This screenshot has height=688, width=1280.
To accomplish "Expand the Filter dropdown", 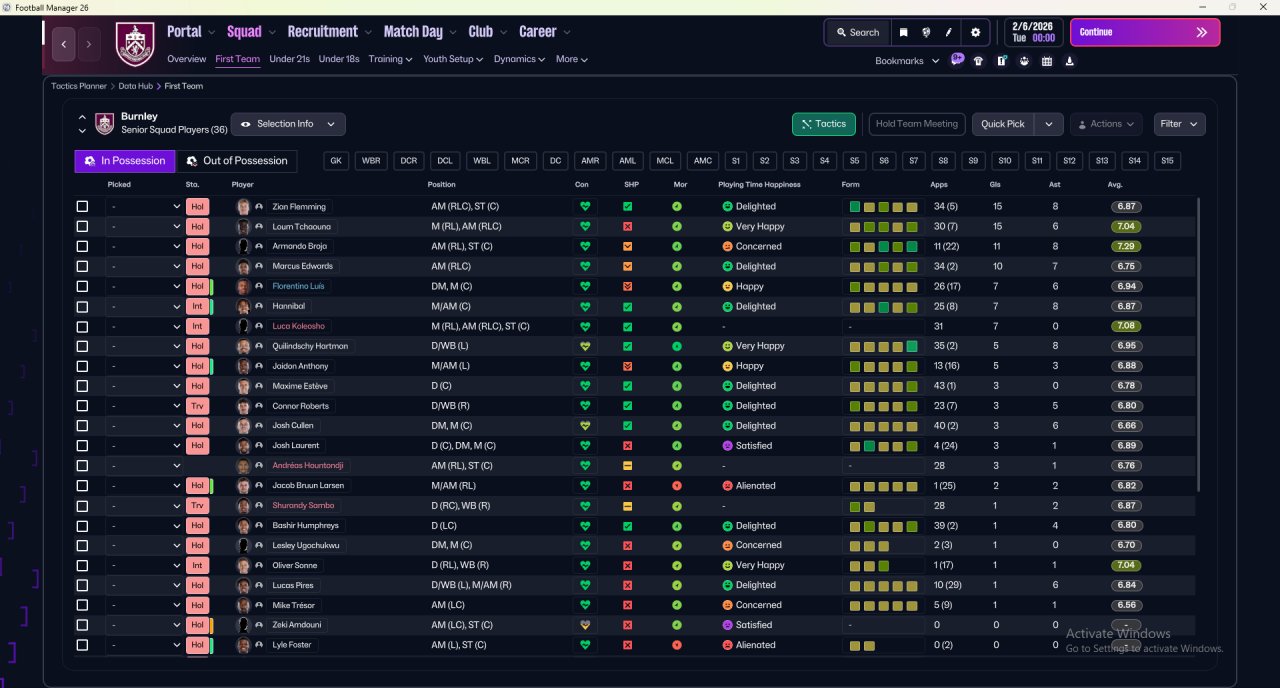I will pyautogui.click(x=1179, y=124).
